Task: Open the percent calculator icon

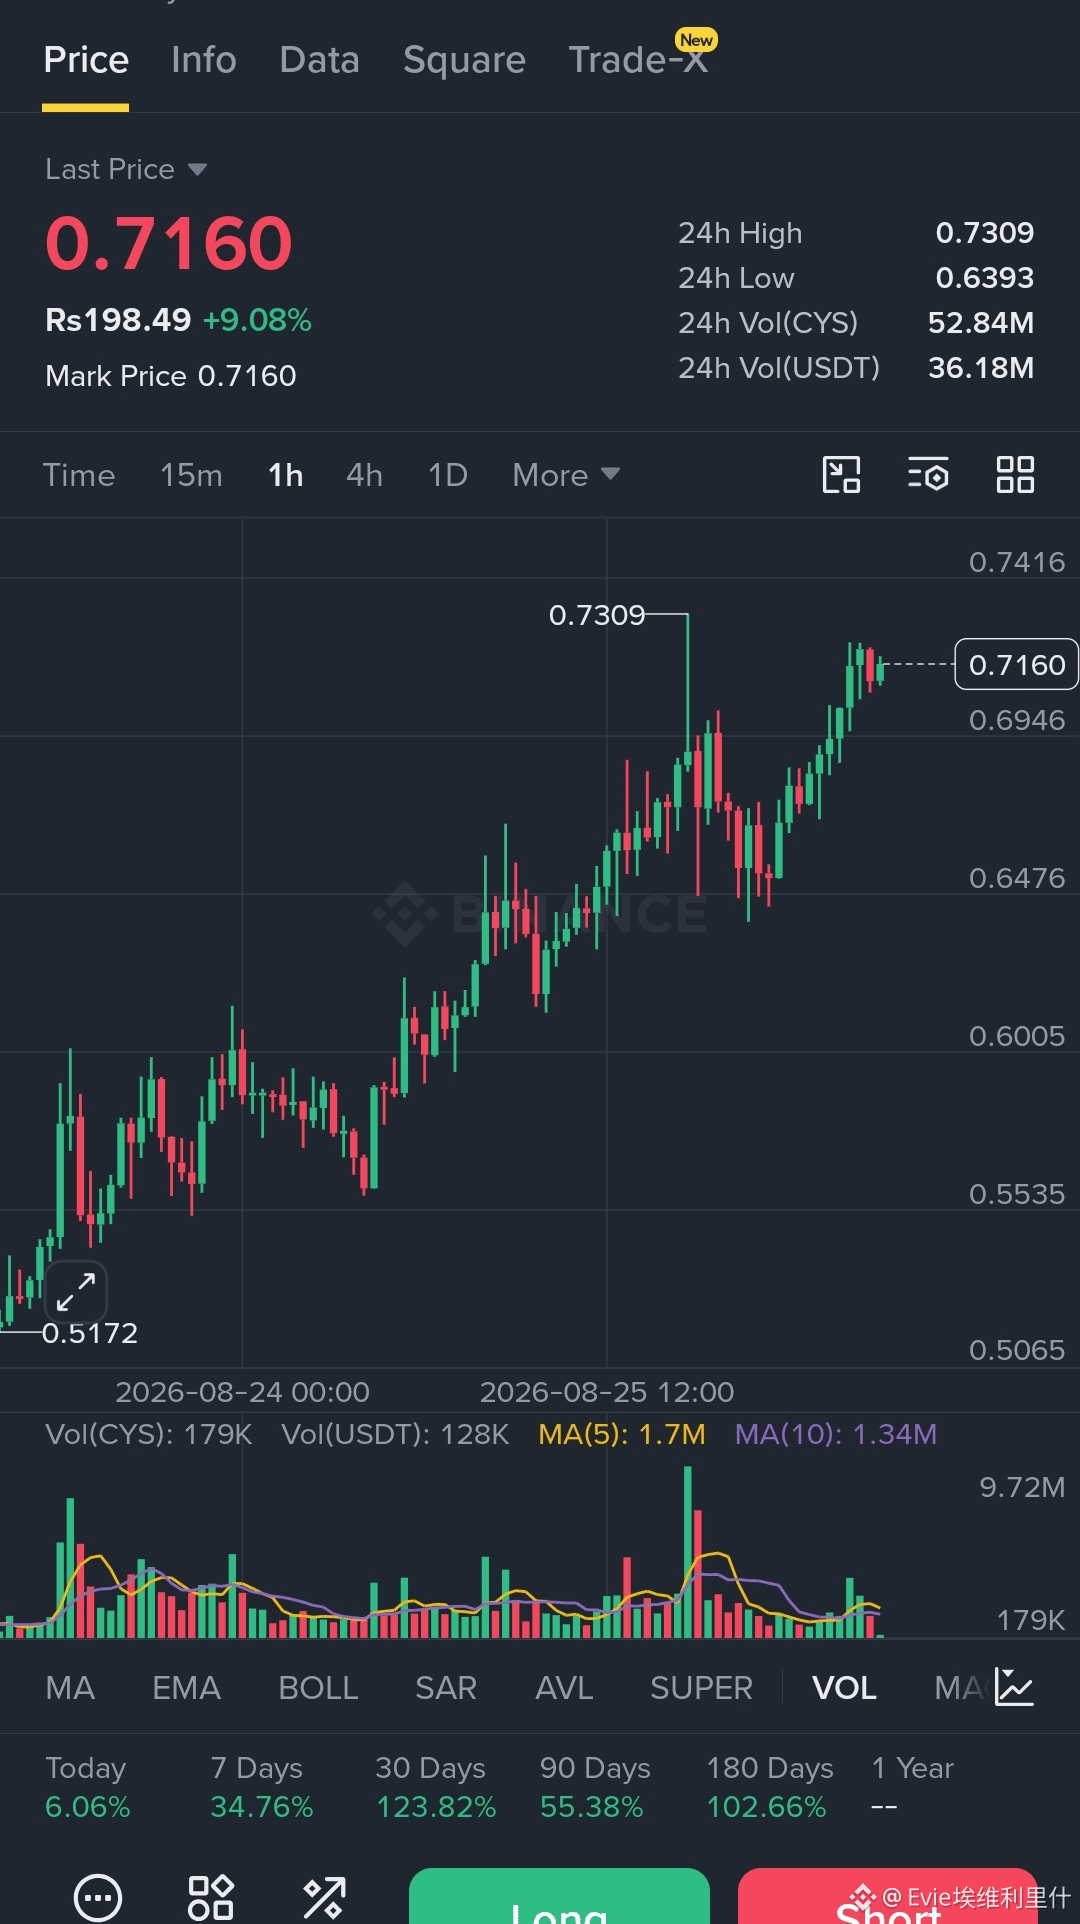Action: pyautogui.click(x=324, y=1897)
